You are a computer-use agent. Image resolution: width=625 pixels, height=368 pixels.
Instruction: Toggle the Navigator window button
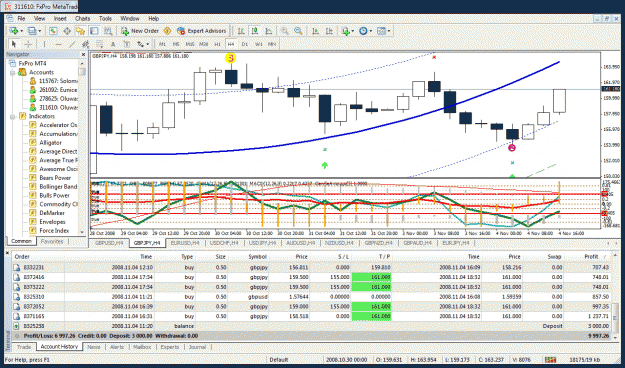81,31
